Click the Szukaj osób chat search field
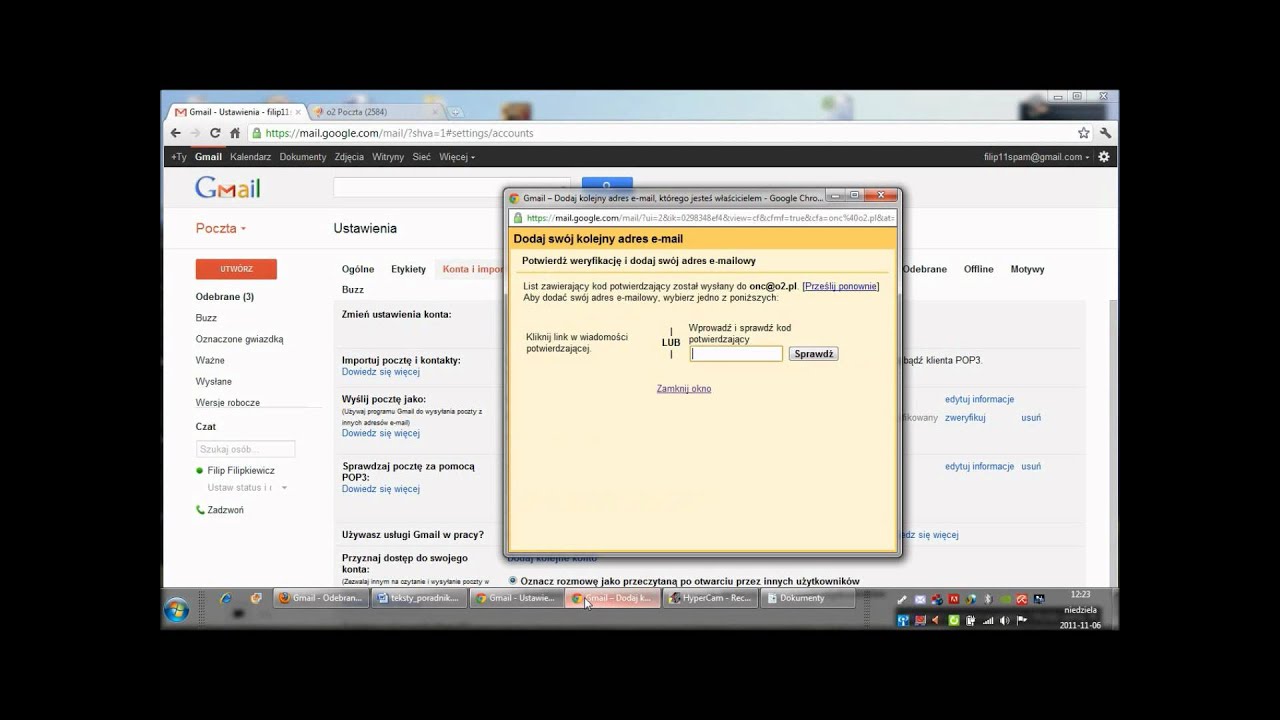This screenshot has height=720, width=1280. tap(245, 449)
